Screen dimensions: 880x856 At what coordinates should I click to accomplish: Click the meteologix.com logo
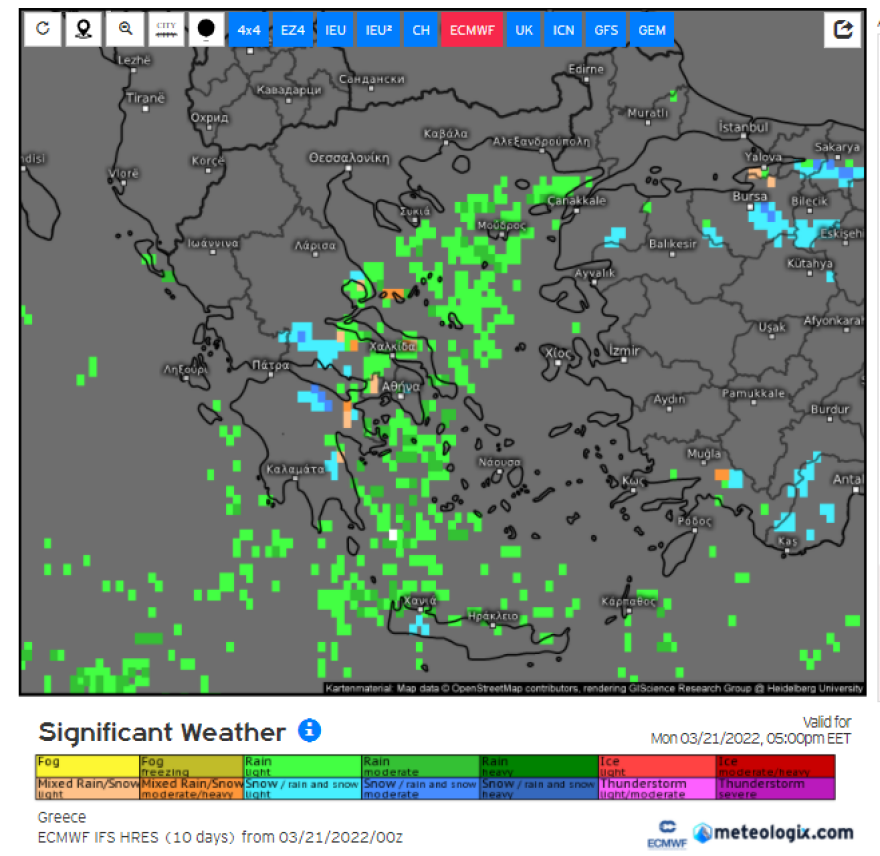(774, 832)
